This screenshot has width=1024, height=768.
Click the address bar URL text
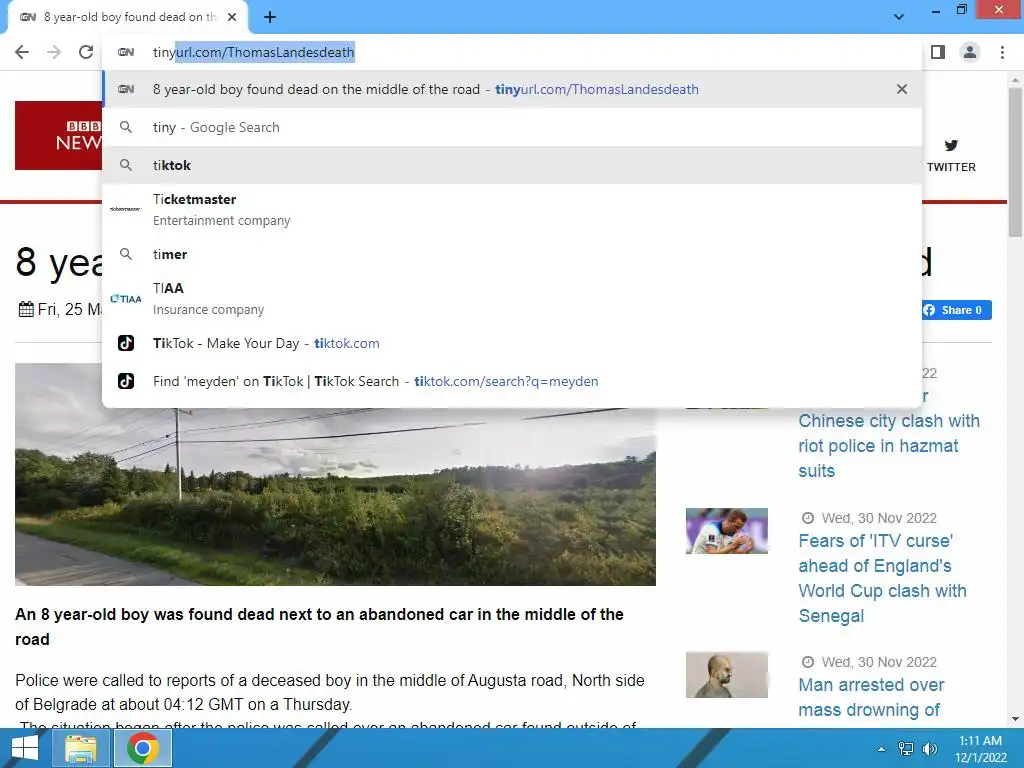[x=253, y=52]
